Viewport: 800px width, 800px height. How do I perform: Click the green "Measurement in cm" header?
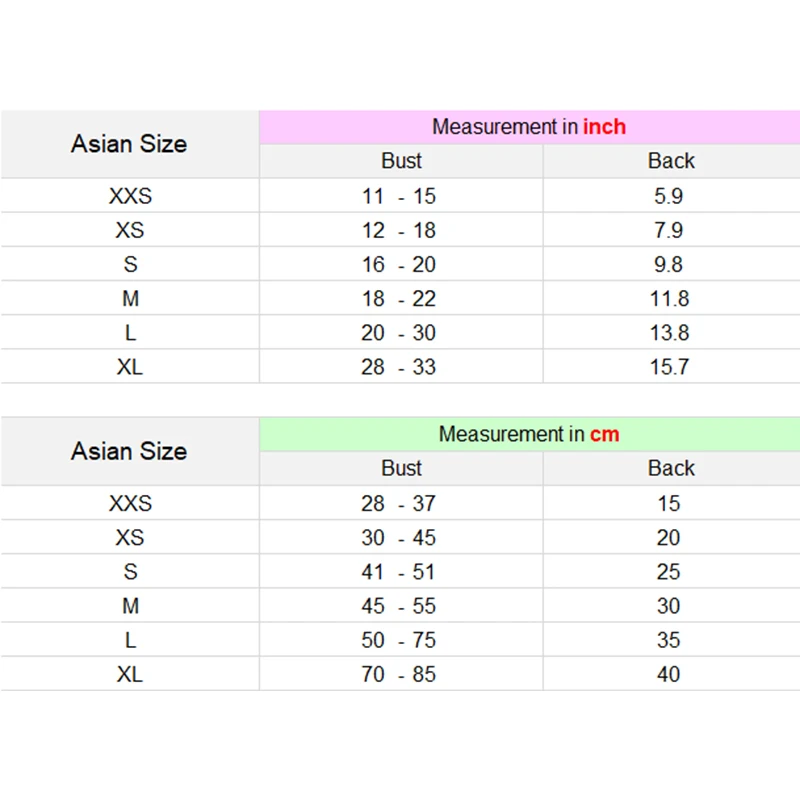click(528, 434)
